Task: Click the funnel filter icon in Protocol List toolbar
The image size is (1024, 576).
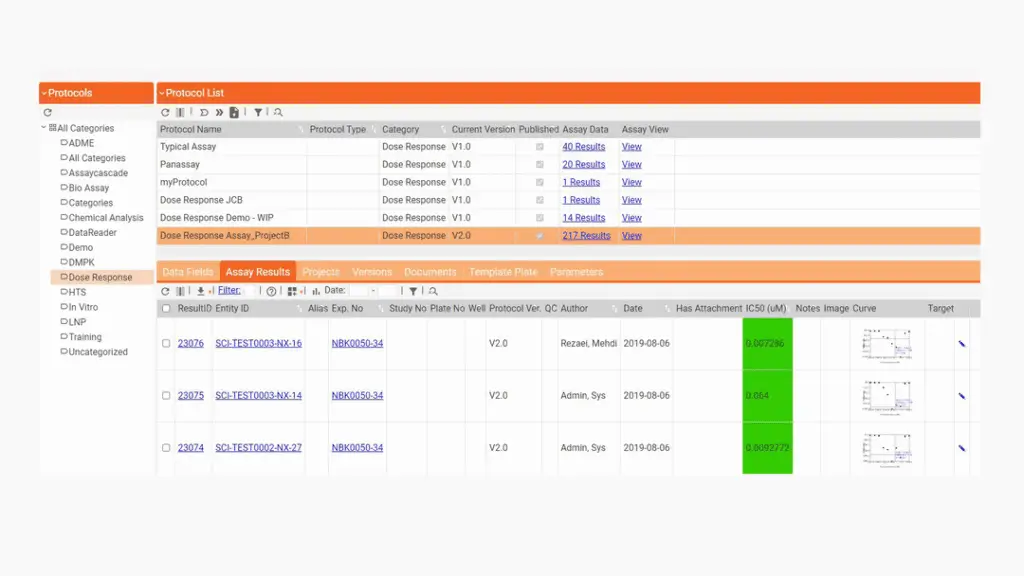Action: coord(258,112)
